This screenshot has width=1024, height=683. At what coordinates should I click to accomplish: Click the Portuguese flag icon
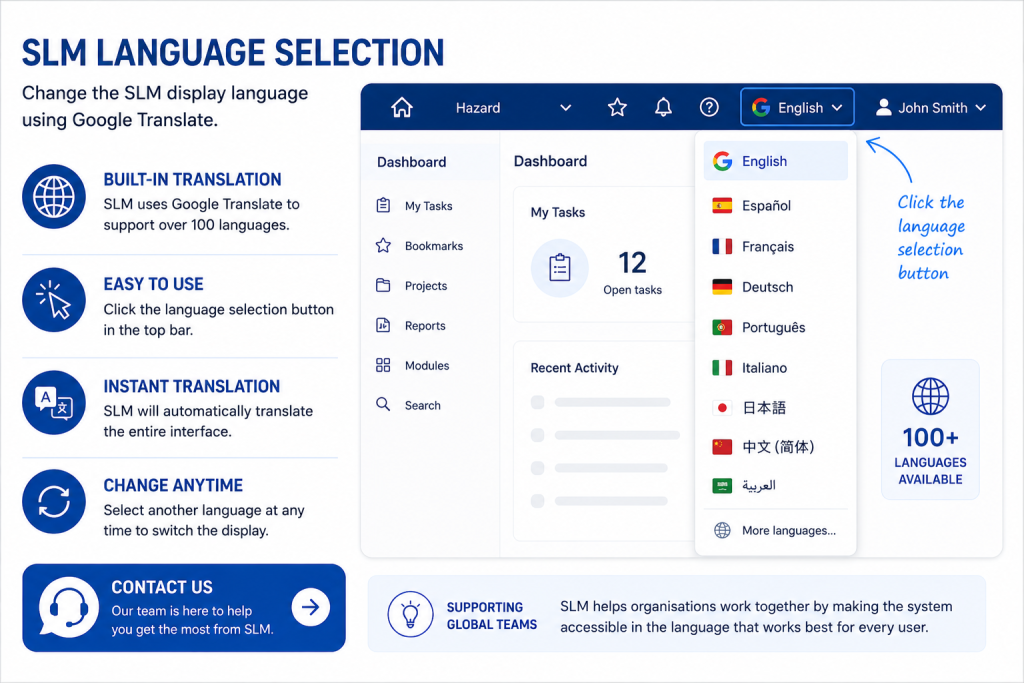click(x=722, y=327)
